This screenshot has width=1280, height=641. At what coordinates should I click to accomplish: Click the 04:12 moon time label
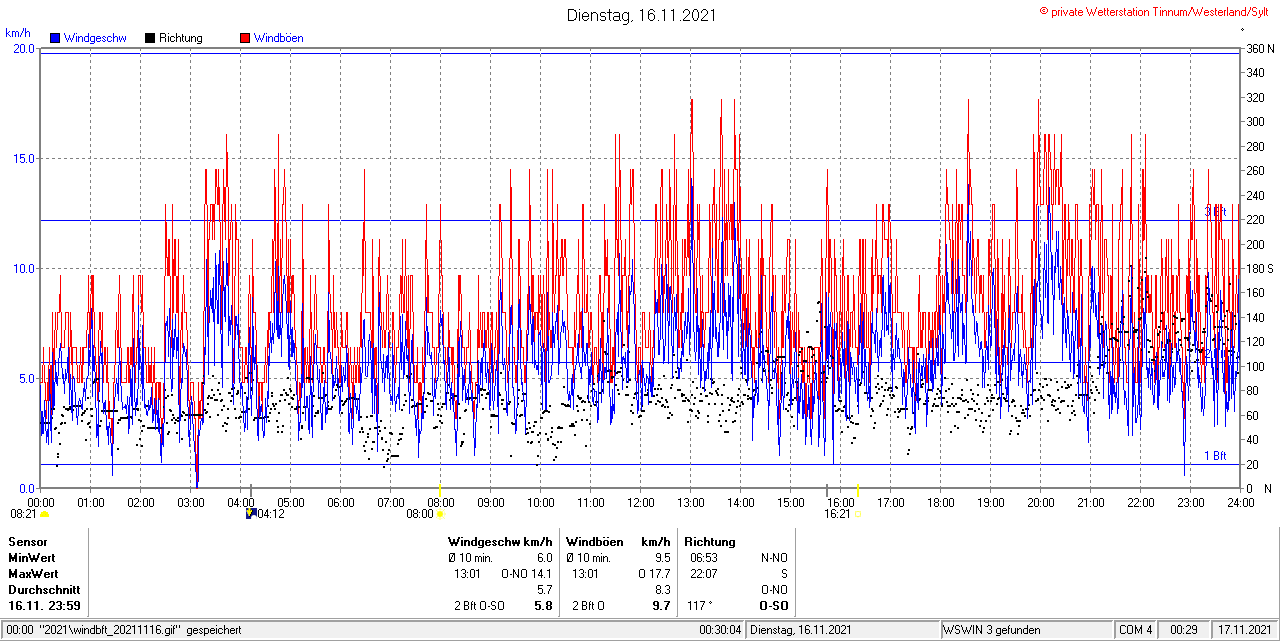point(272,514)
